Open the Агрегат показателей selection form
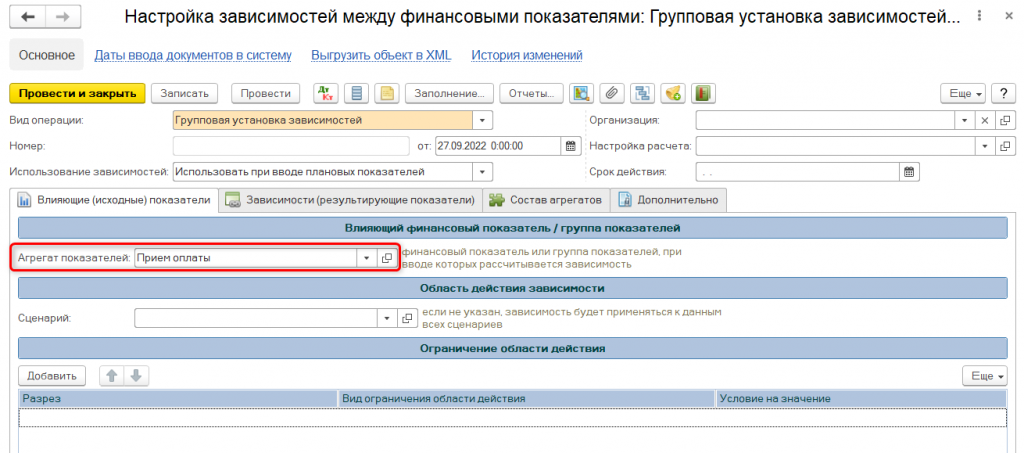Screen dimensions: 1024x453 [x=387, y=258]
